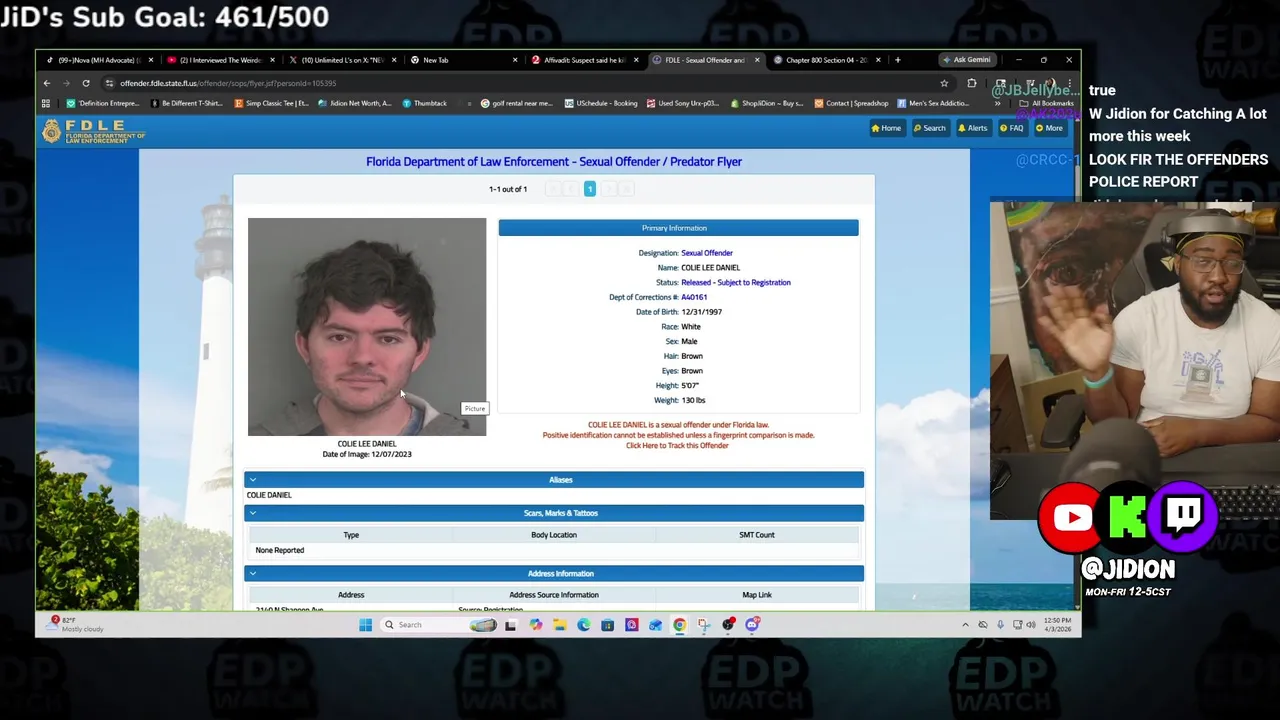Open Dept of Corrections number A40161
The width and height of the screenshot is (1280, 720).
click(x=694, y=297)
